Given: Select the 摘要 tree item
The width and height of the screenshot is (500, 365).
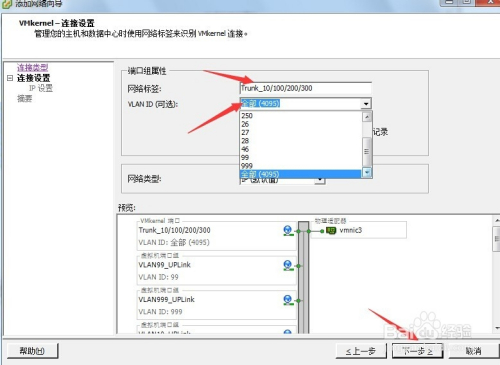Looking at the screenshot, I should (x=25, y=98).
